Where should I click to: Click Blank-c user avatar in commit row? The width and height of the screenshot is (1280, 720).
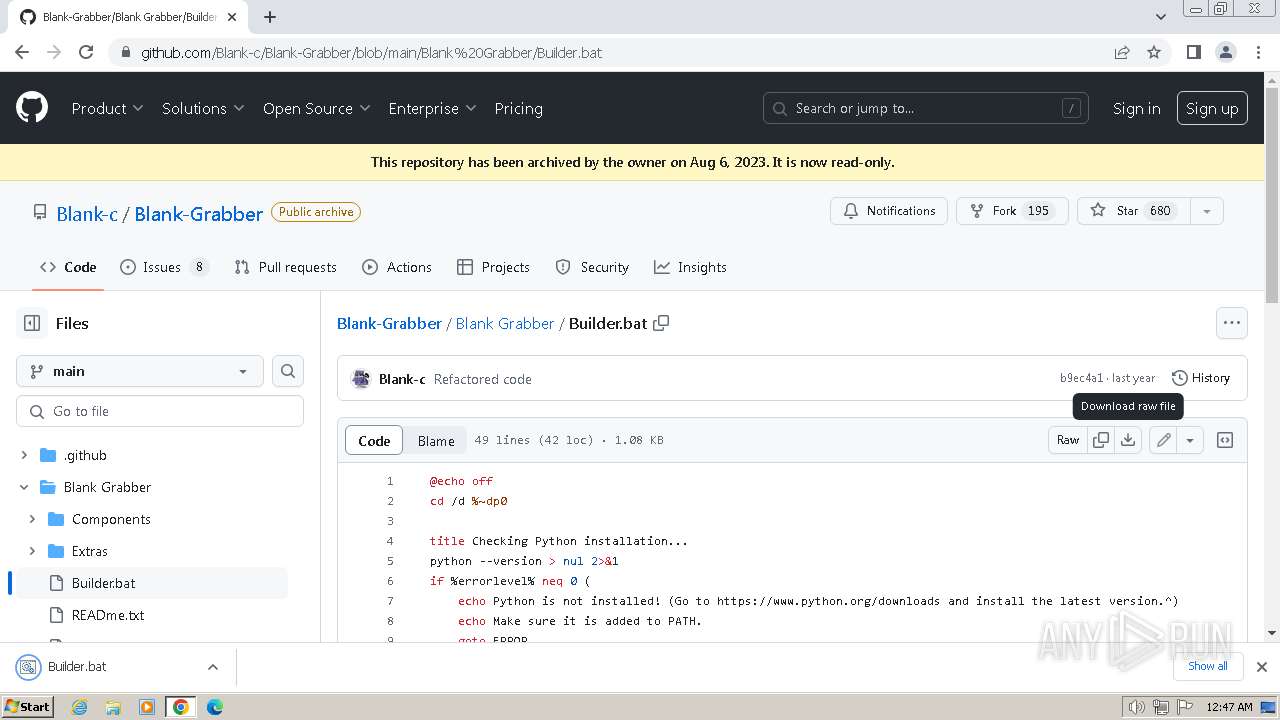pos(361,379)
